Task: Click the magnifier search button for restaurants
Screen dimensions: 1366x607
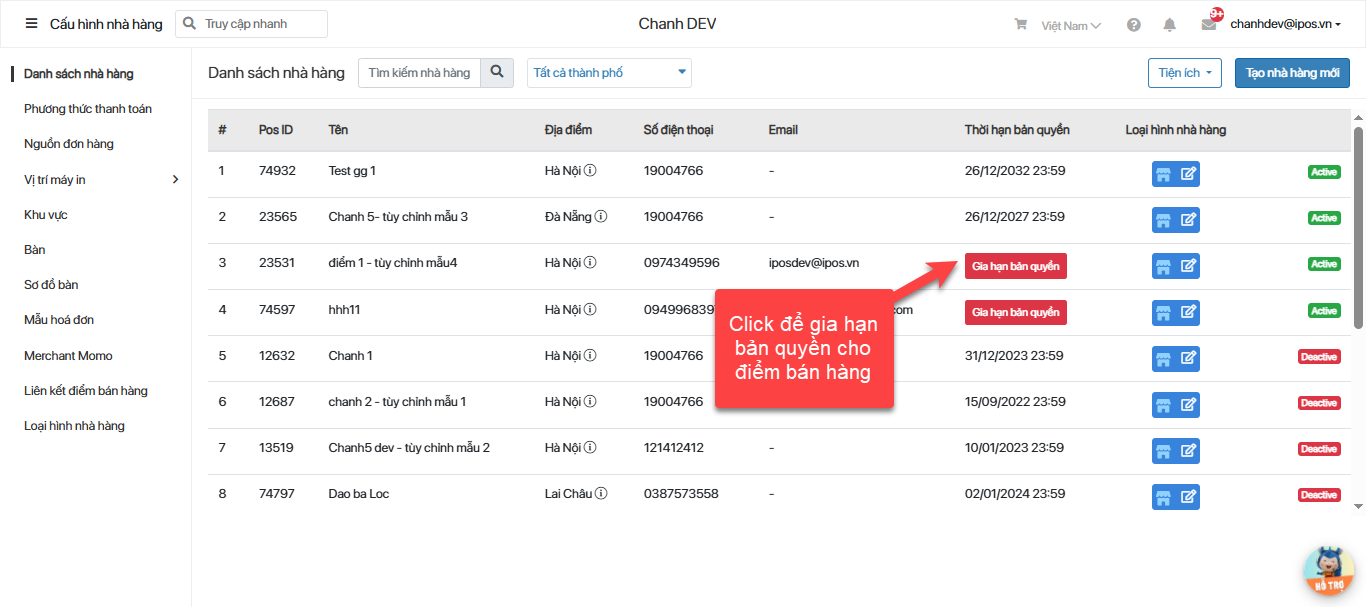Action: pos(496,73)
